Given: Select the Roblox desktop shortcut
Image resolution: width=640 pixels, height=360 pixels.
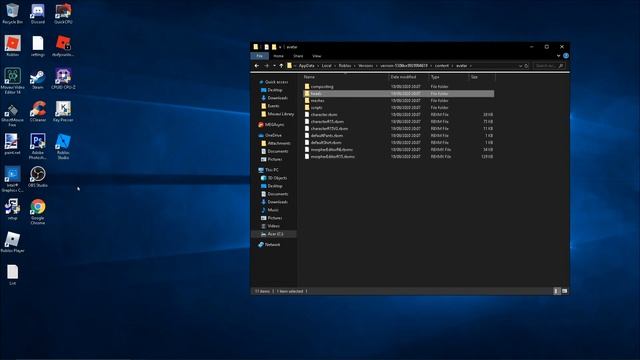Looking at the screenshot, I should 12,46.
